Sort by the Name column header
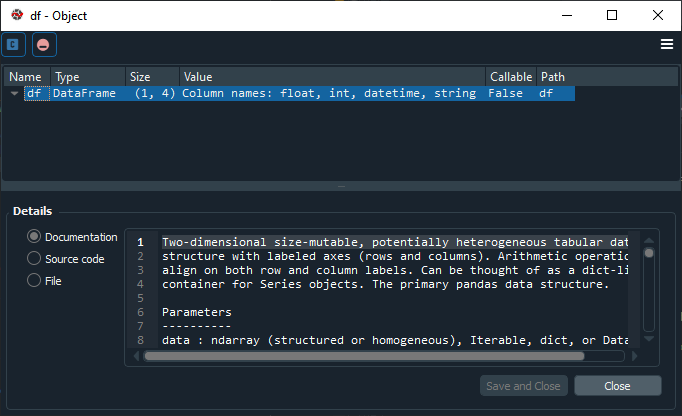The image size is (682, 416). coord(27,77)
